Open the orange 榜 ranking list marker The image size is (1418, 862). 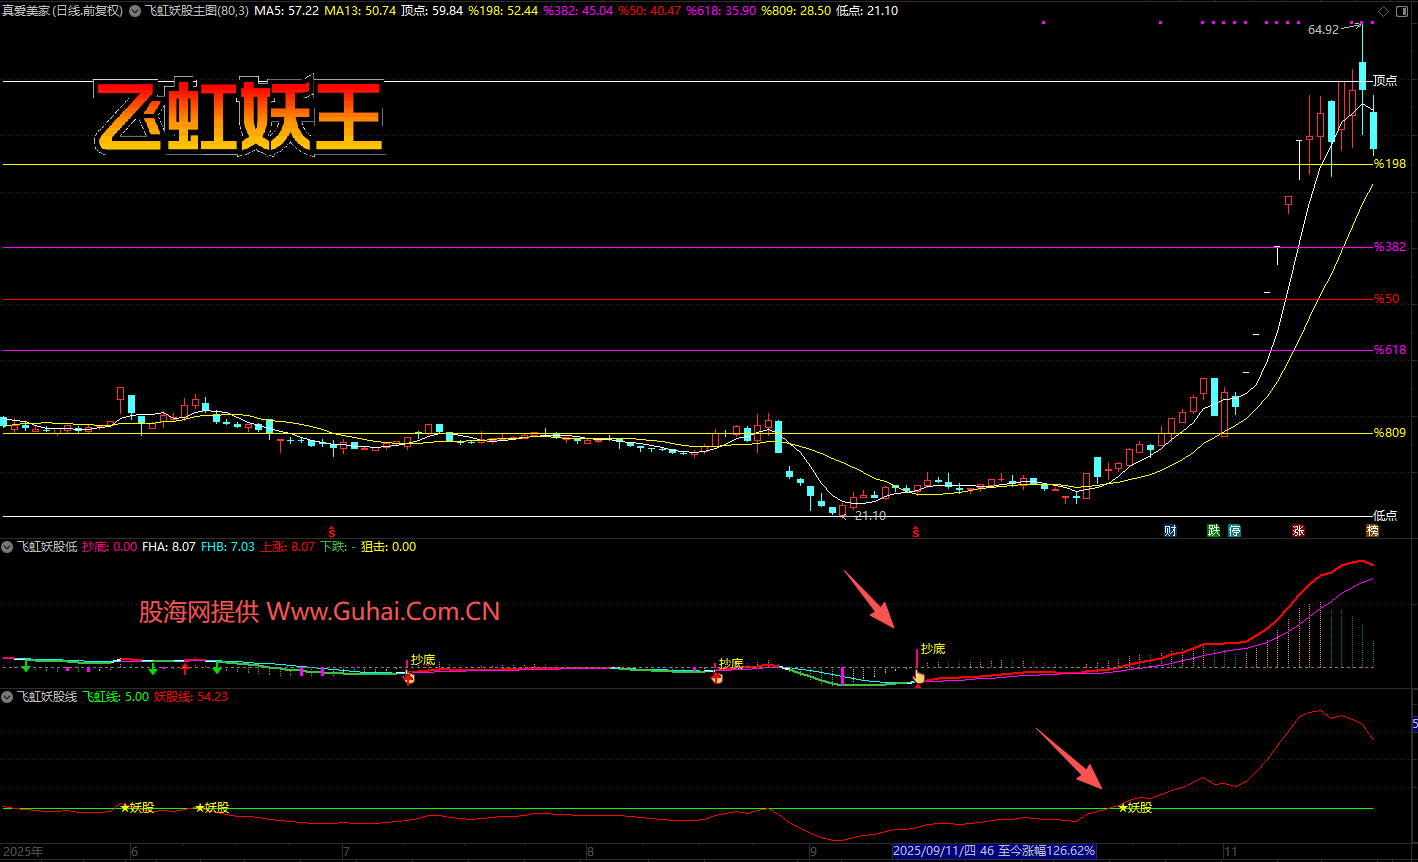click(1372, 530)
